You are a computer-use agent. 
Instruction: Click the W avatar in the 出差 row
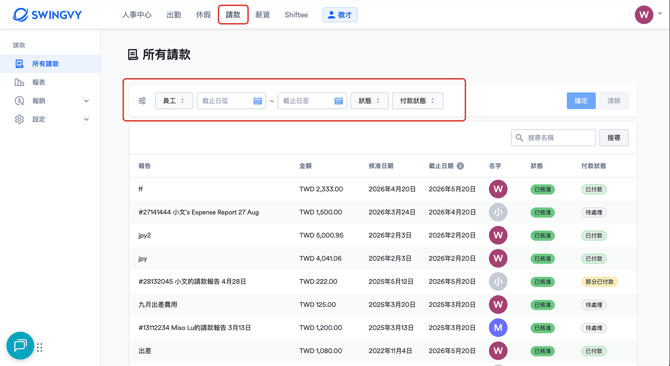tap(498, 350)
